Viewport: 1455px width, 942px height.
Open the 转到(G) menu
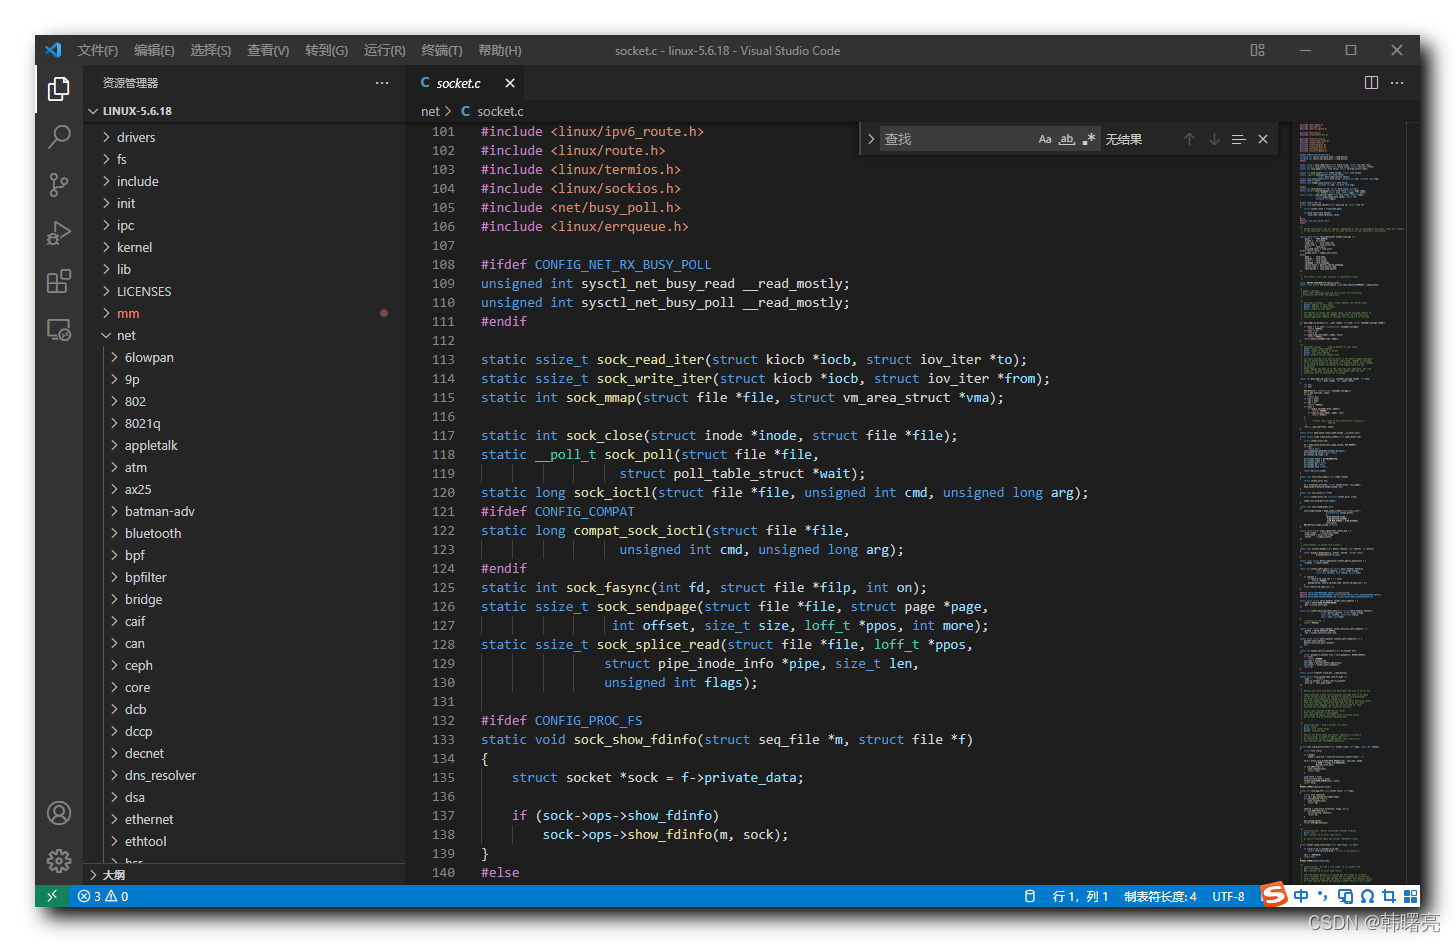click(326, 50)
